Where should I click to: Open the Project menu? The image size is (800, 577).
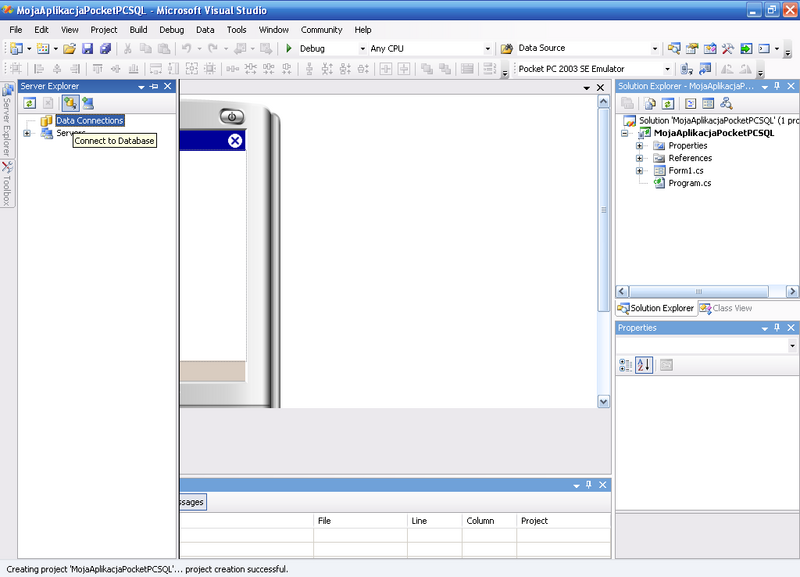point(104,30)
